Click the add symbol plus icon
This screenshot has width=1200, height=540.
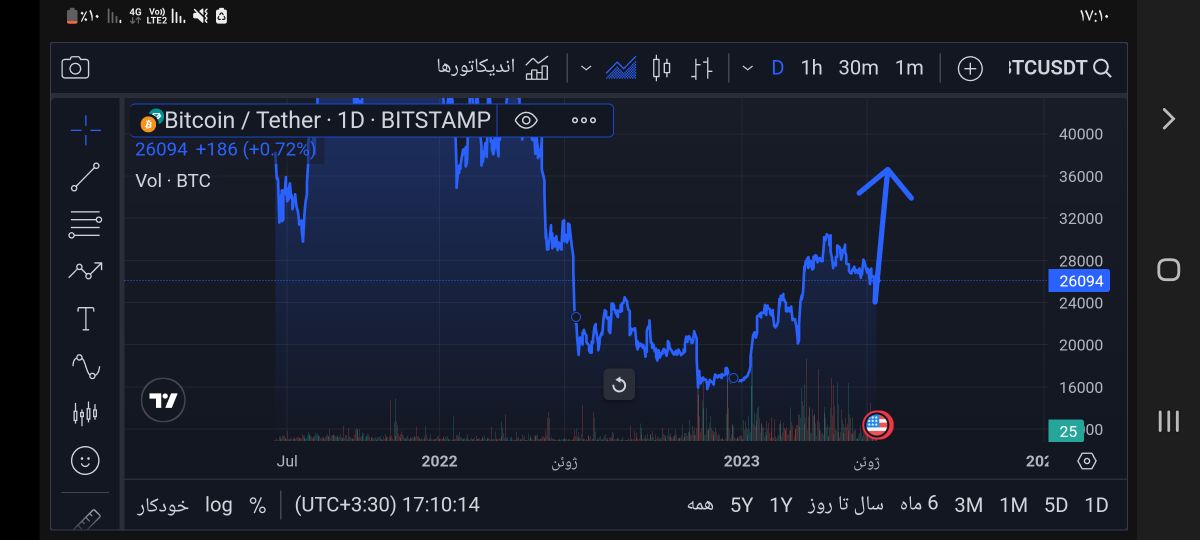point(970,68)
